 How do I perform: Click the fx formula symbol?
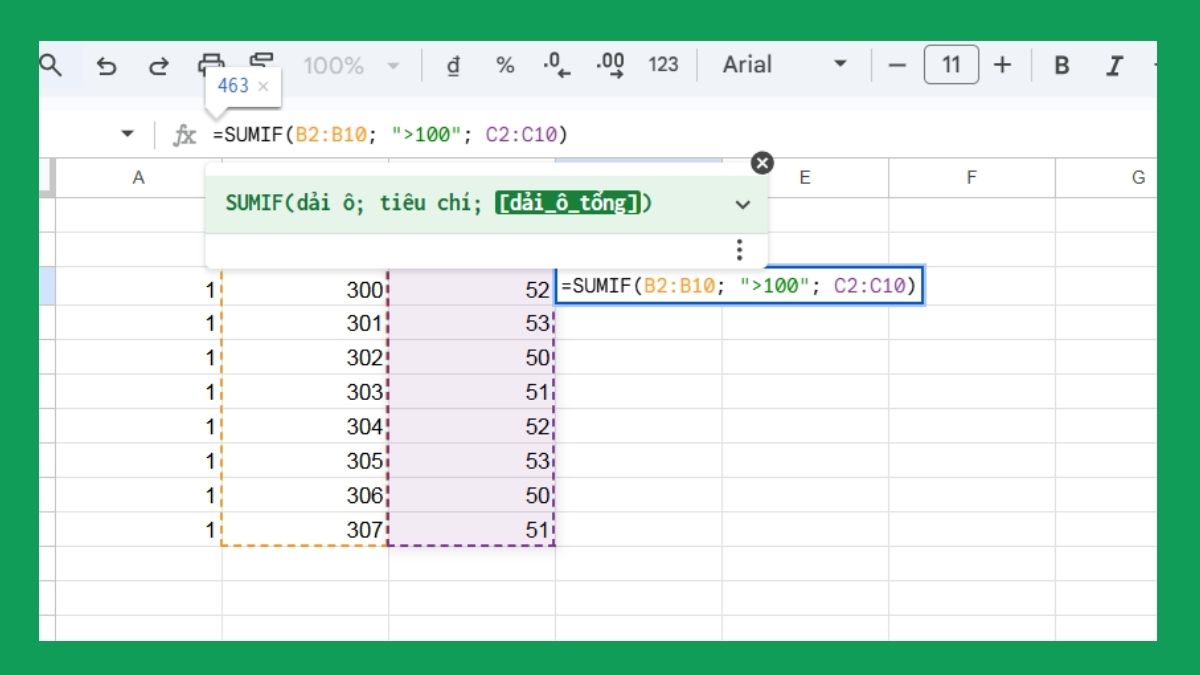(x=185, y=133)
